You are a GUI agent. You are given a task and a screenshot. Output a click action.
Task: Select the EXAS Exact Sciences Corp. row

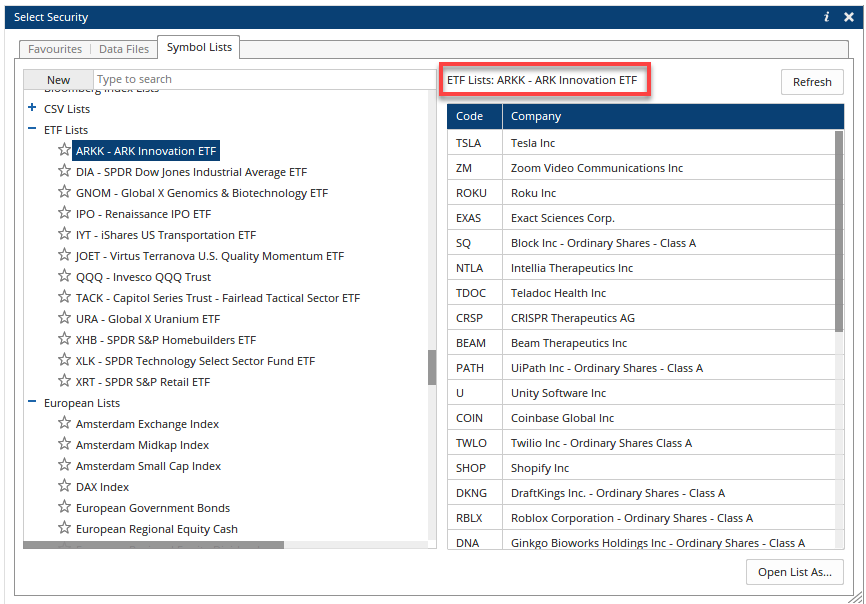pos(641,218)
